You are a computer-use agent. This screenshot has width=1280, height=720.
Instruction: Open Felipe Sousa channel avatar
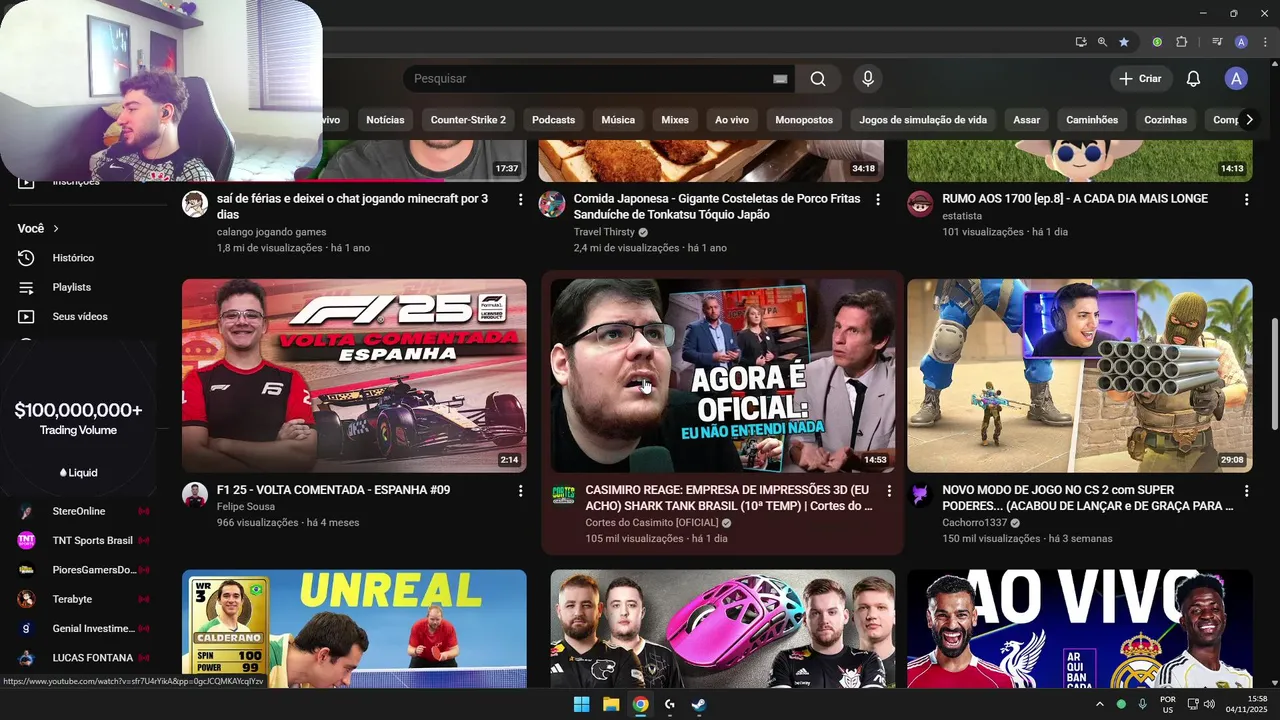(195, 495)
